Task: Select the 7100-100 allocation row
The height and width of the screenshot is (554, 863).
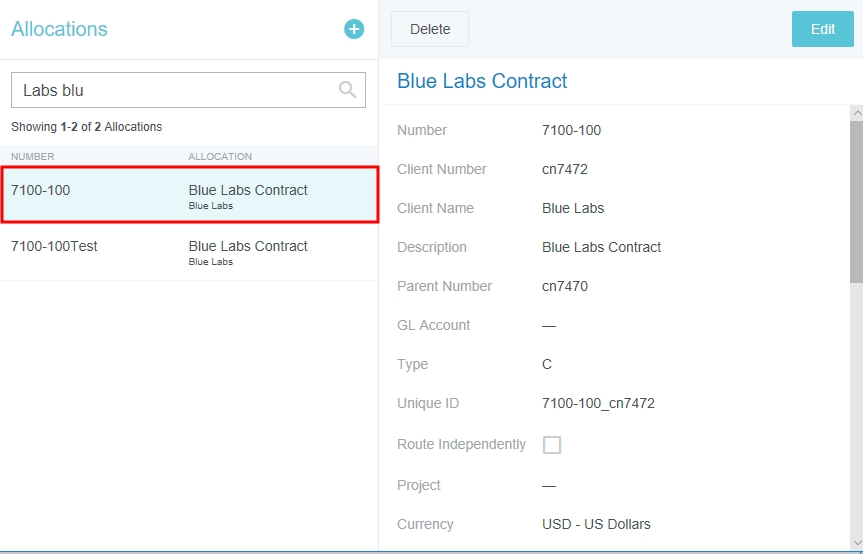Action: tap(189, 195)
